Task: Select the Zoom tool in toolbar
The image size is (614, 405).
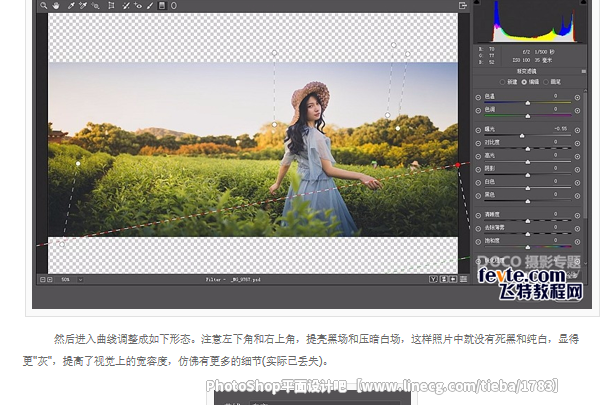Action: point(42,6)
